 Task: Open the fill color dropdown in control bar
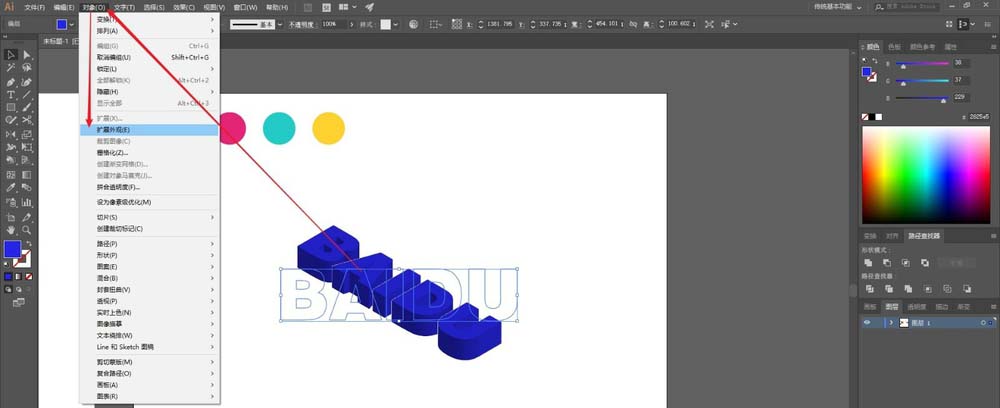71,24
